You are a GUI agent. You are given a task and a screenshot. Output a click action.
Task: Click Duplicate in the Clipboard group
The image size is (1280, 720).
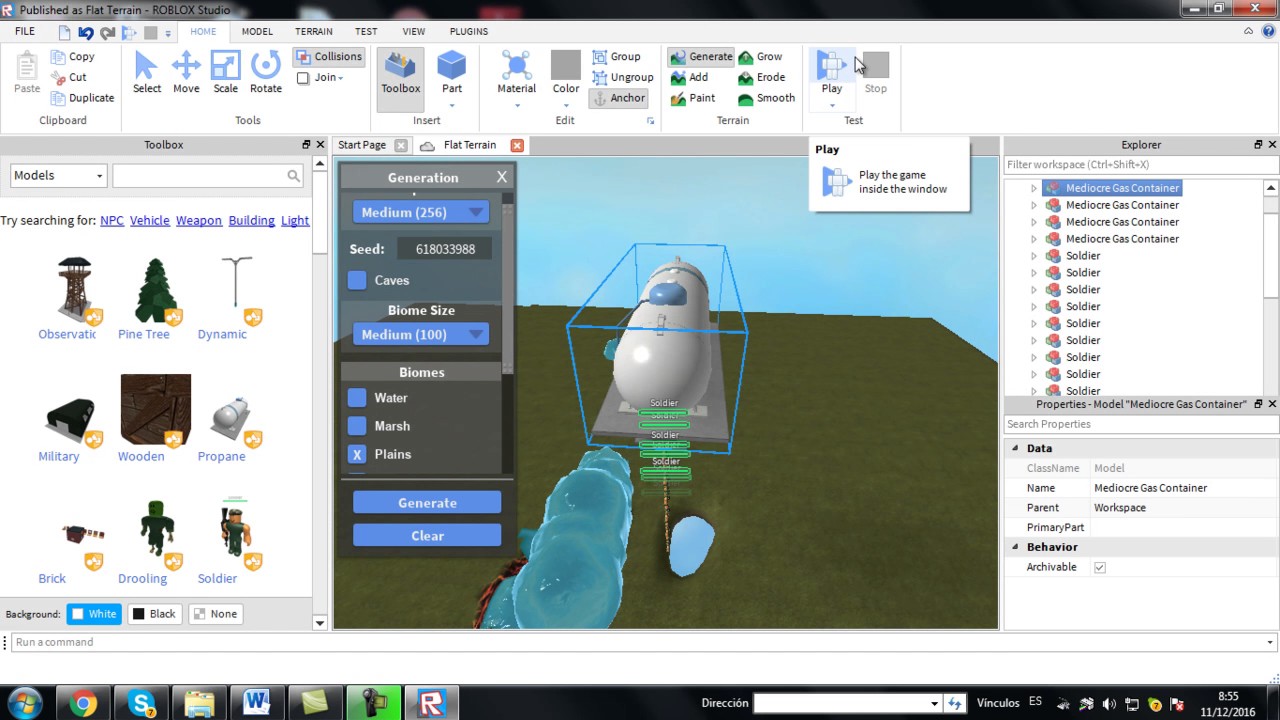click(82, 98)
